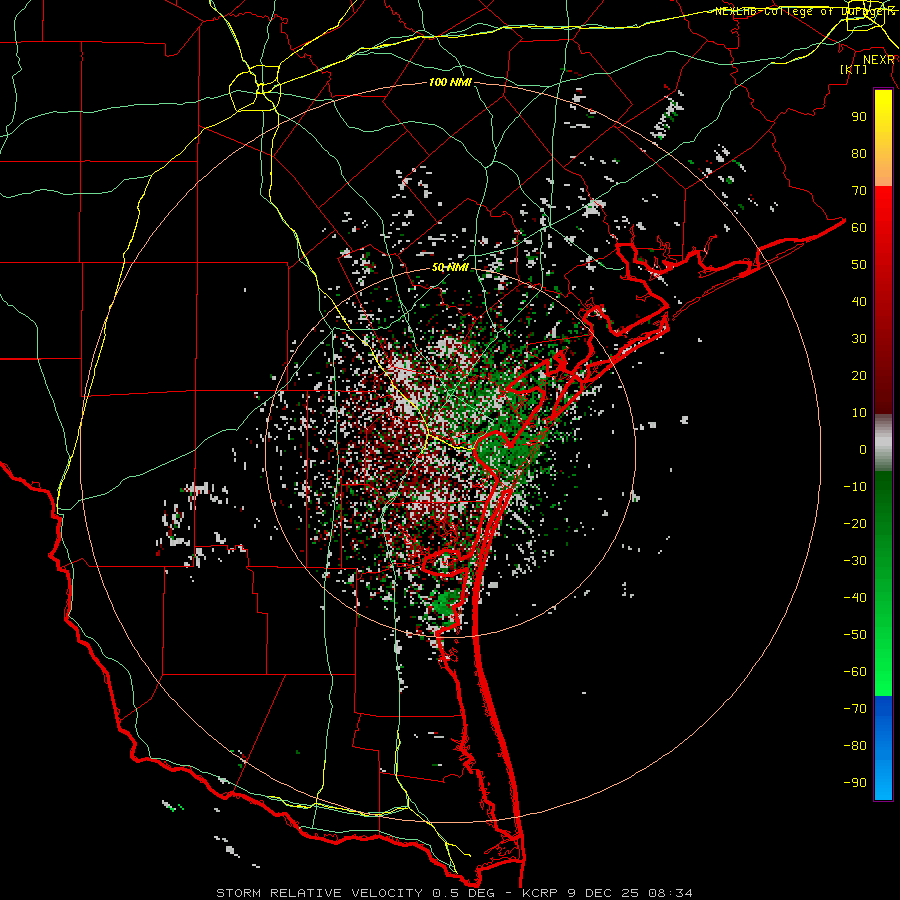Click the [KT] units label

(x=853, y=69)
